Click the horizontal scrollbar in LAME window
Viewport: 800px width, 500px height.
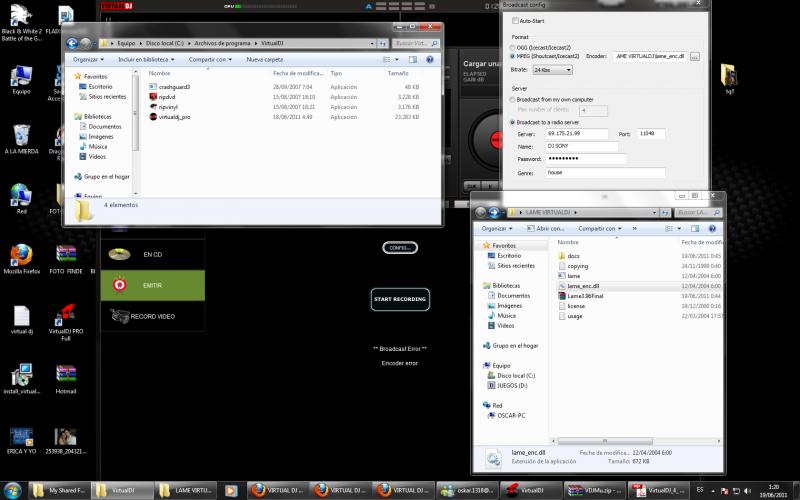click(x=605, y=441)
